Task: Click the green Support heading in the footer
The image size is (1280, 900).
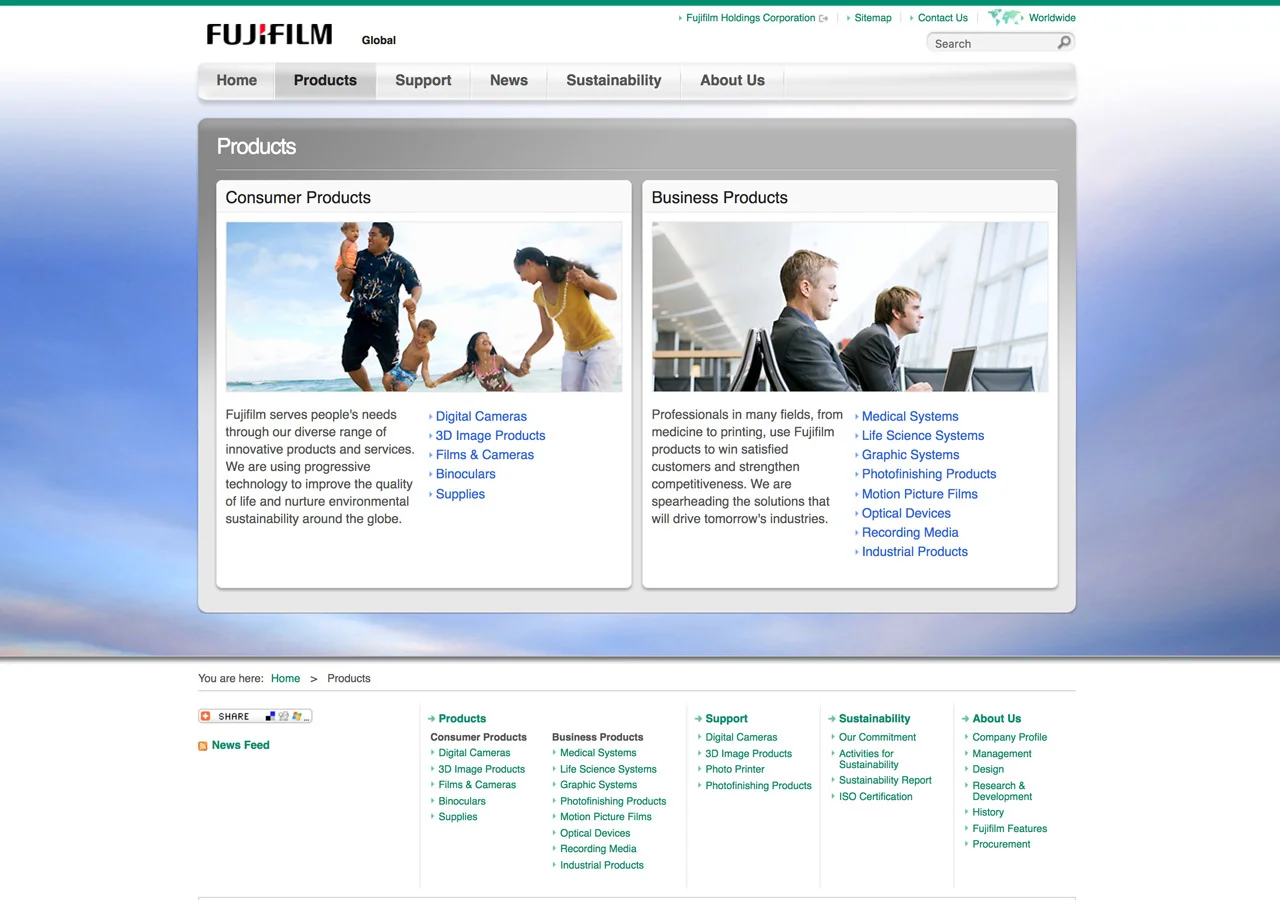Action: [x=727, y=718]
